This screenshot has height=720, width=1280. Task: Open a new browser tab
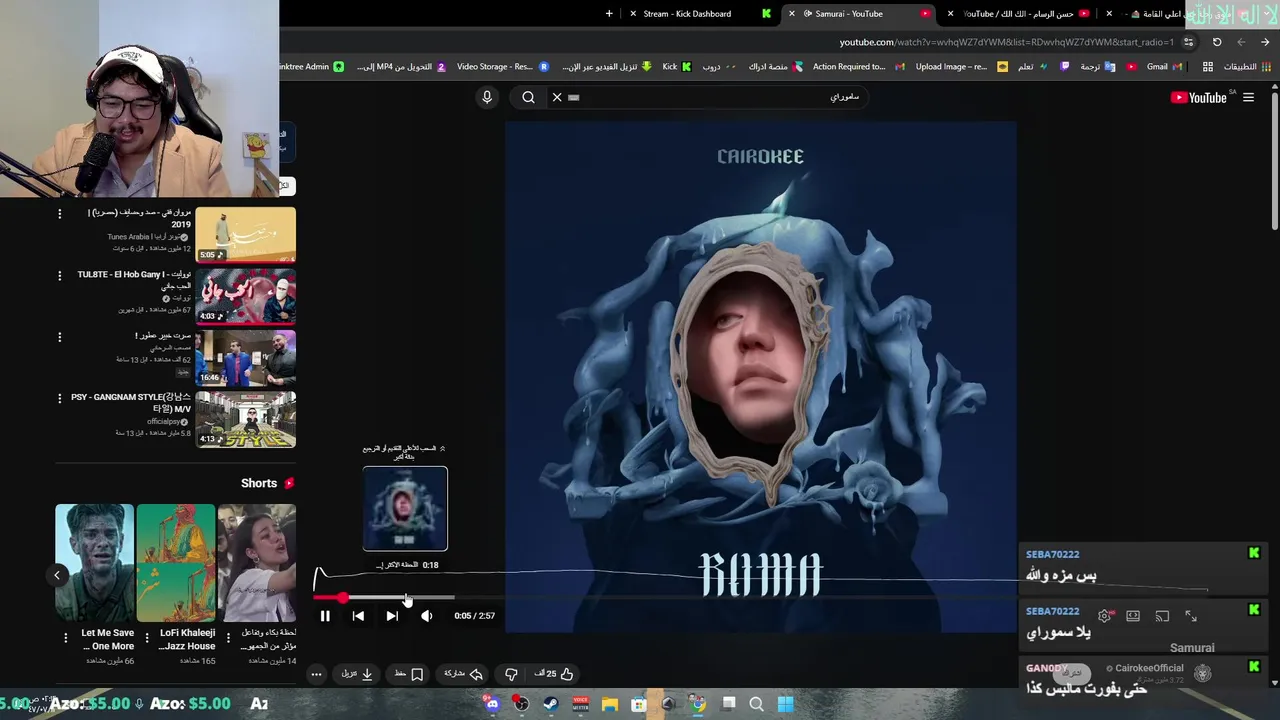pyautogui.click(x=610, y=14)
